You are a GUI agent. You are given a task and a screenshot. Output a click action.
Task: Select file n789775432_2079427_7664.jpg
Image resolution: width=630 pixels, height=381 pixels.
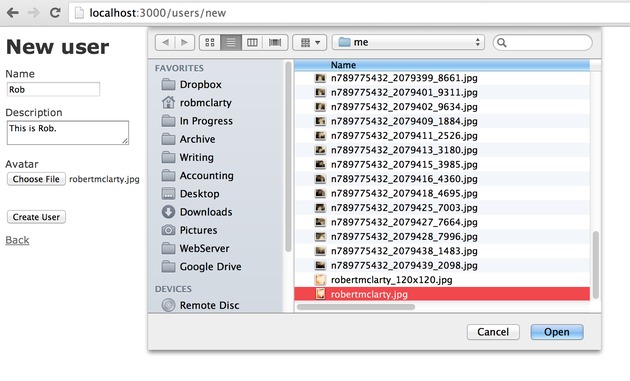(x=442, y=222)
